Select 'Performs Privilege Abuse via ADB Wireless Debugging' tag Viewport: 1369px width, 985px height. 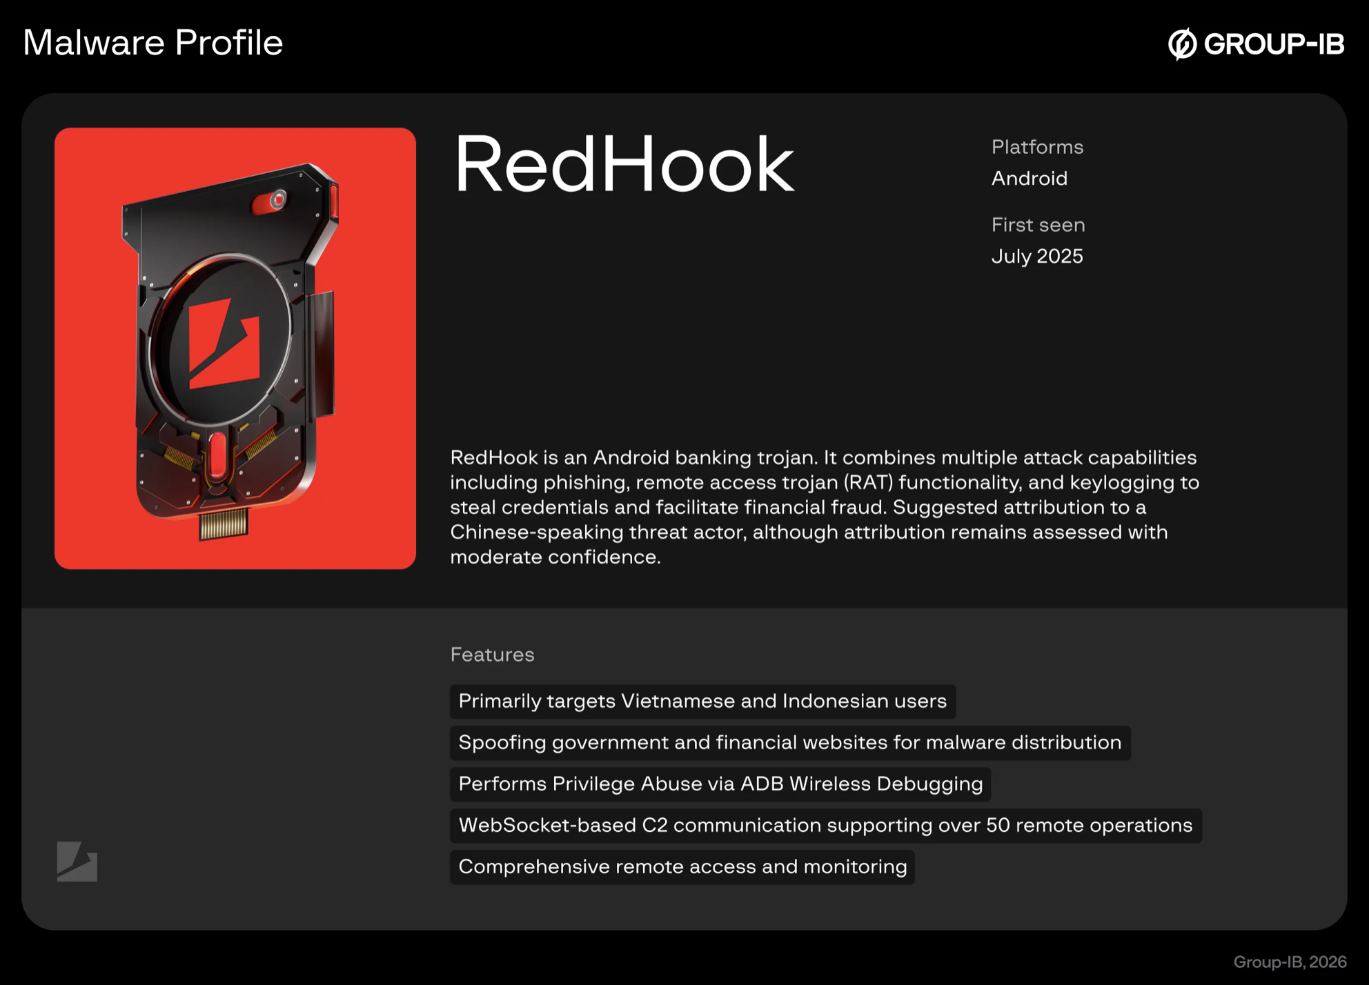coord(720,784)
